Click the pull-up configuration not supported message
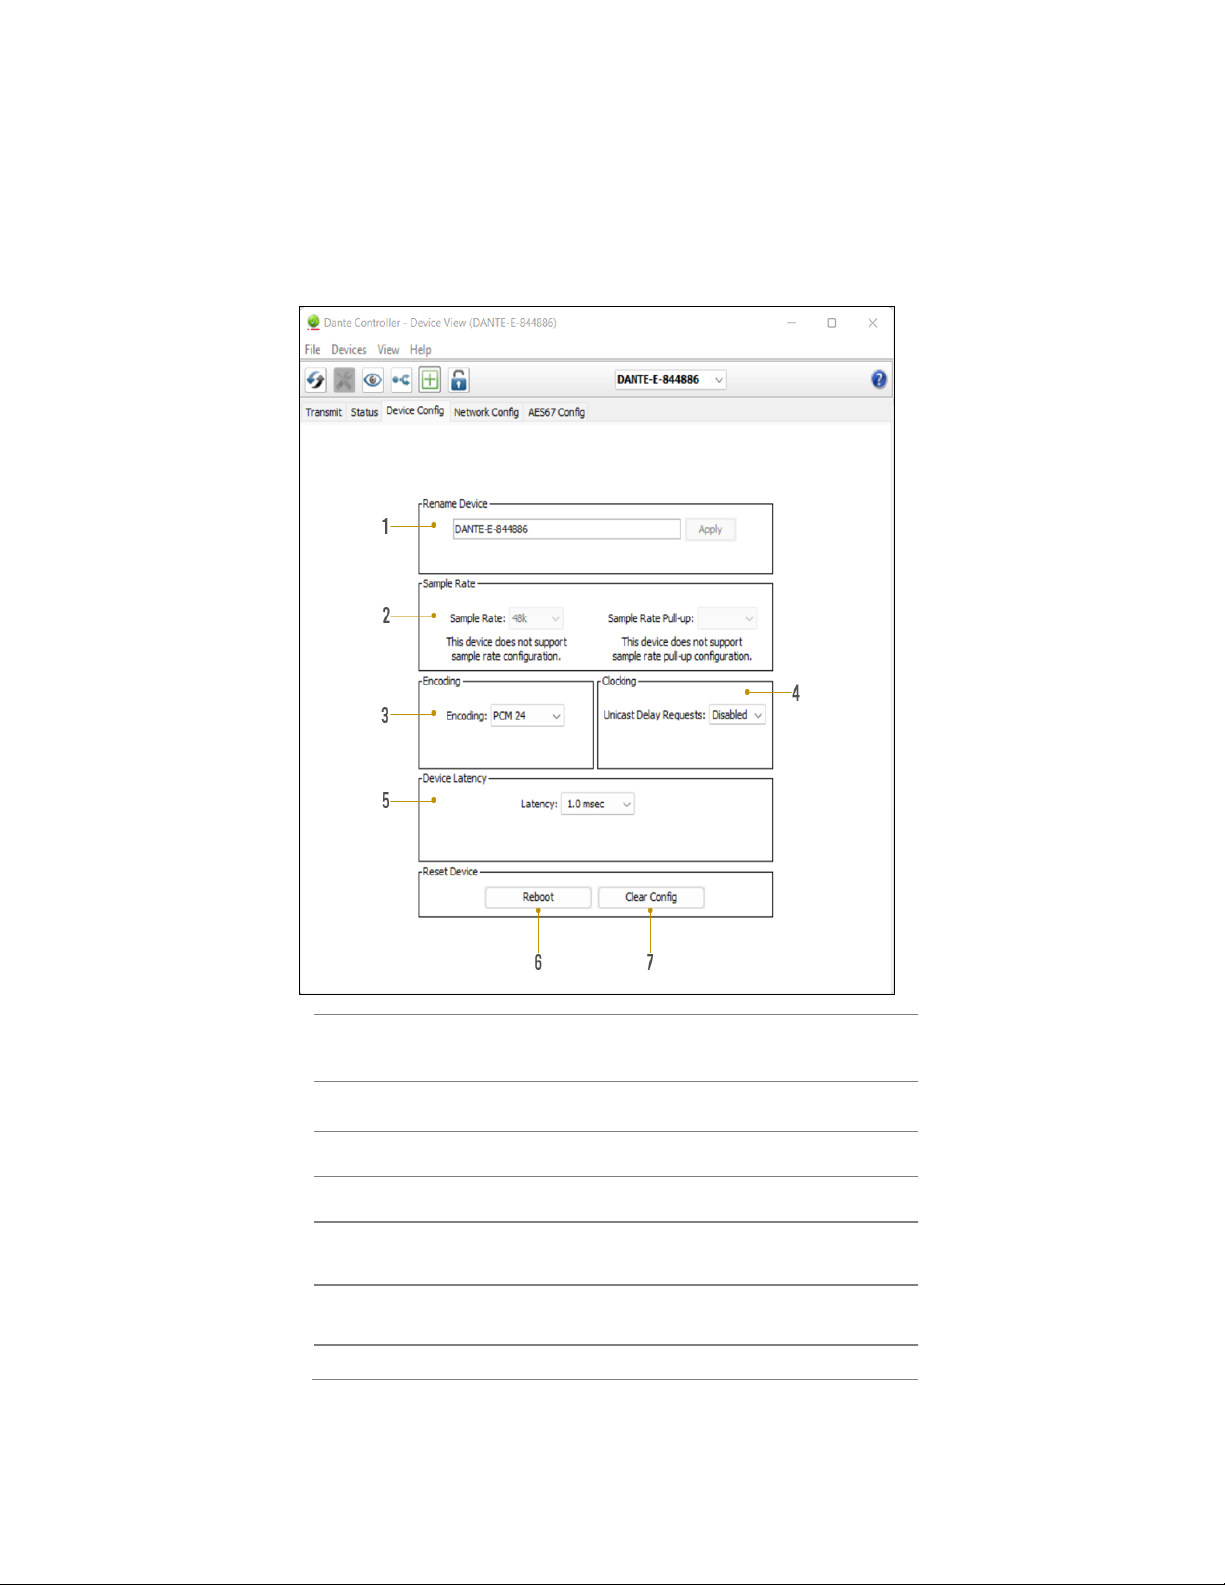Image resolution: width=1225 pixels, height=1585 pixels. 682,649
